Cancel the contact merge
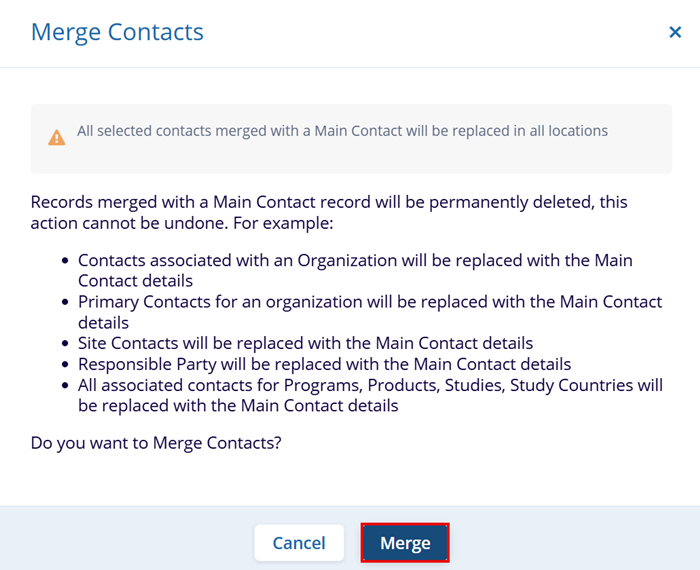Screen dimensions: 700x570 pos(298,543)
